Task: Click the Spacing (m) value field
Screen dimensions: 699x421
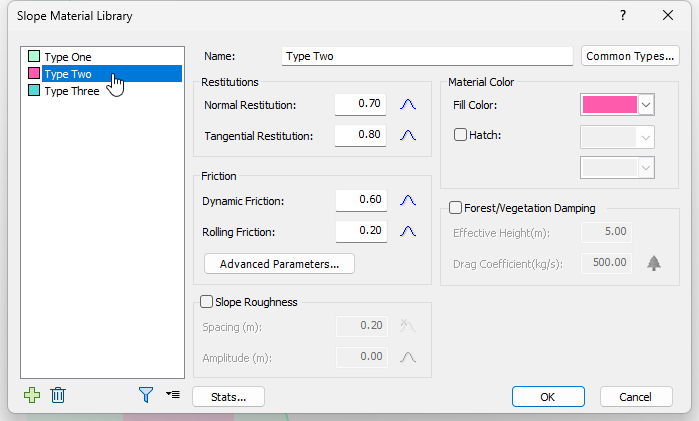Action: pos(362,326)
